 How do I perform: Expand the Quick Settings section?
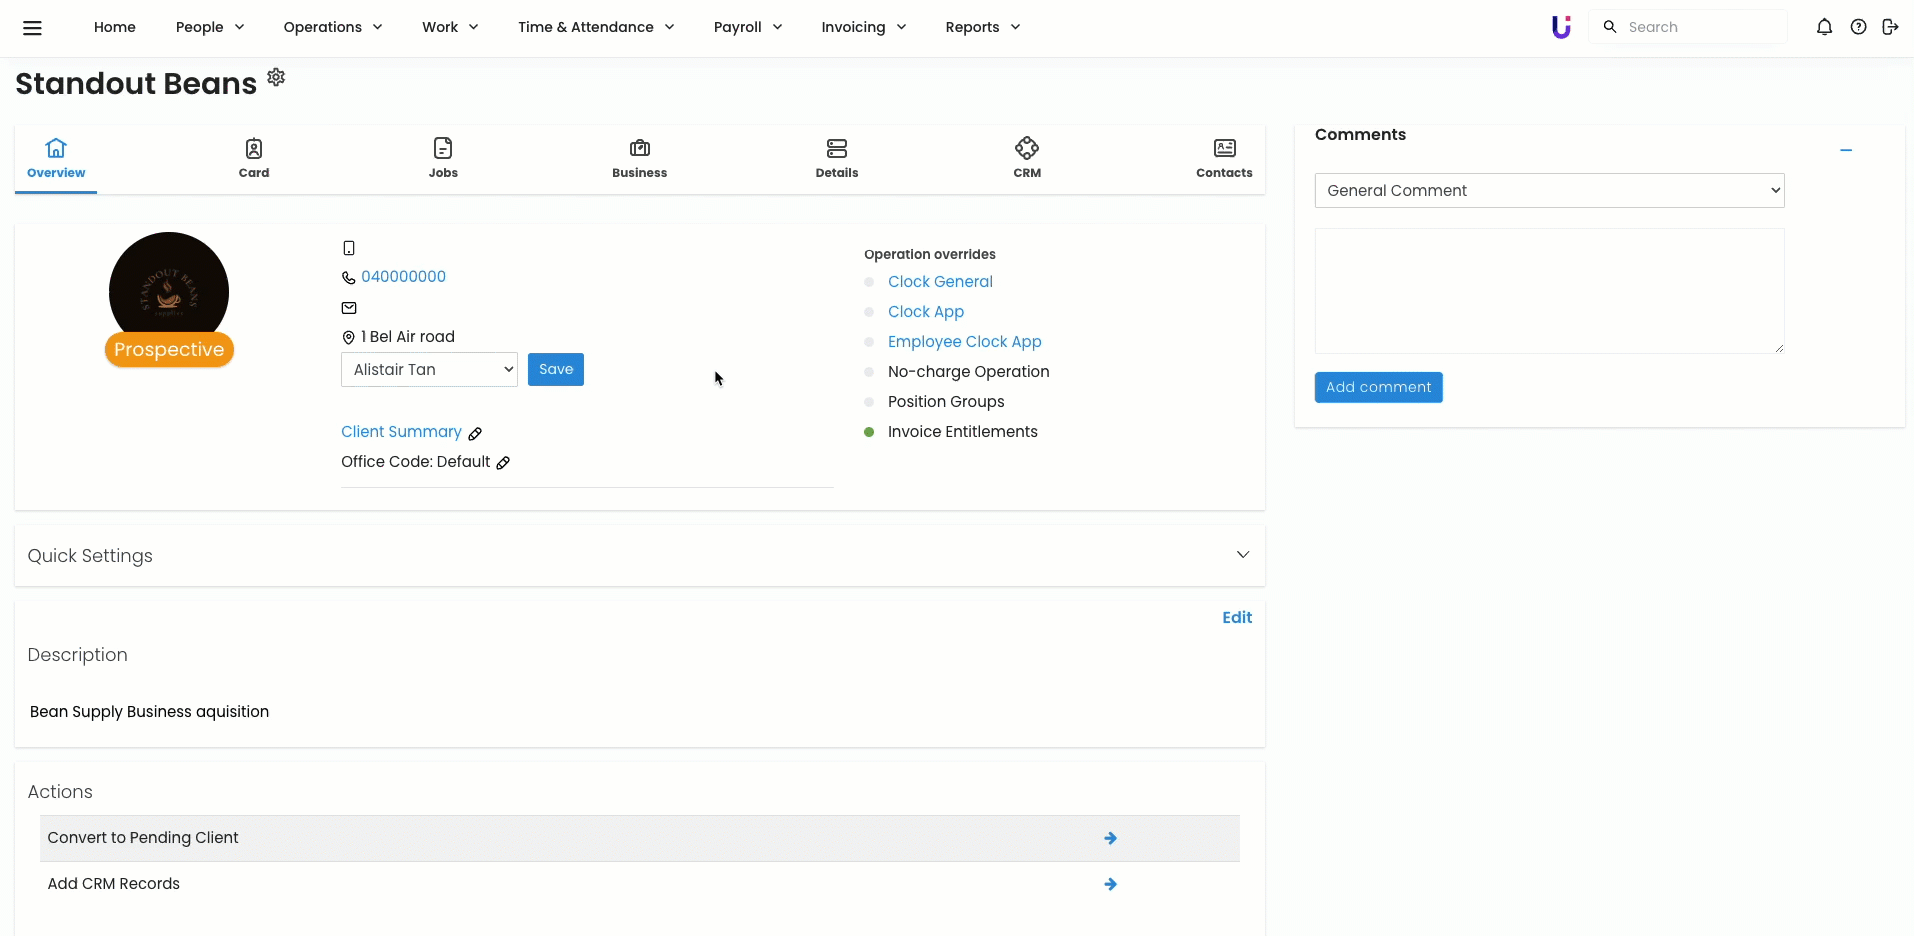click(x=1242, y=555)
